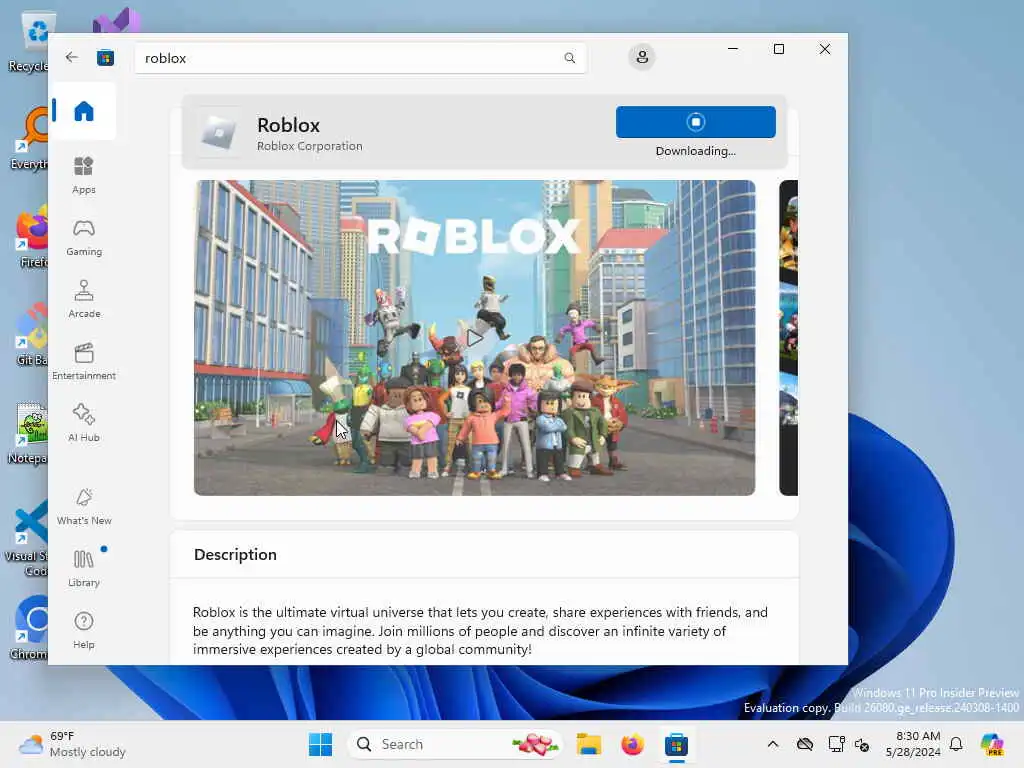This screenshot has height=768, width=1024.
Task: Close the Microsoft Store window
Action: [825, 49]
